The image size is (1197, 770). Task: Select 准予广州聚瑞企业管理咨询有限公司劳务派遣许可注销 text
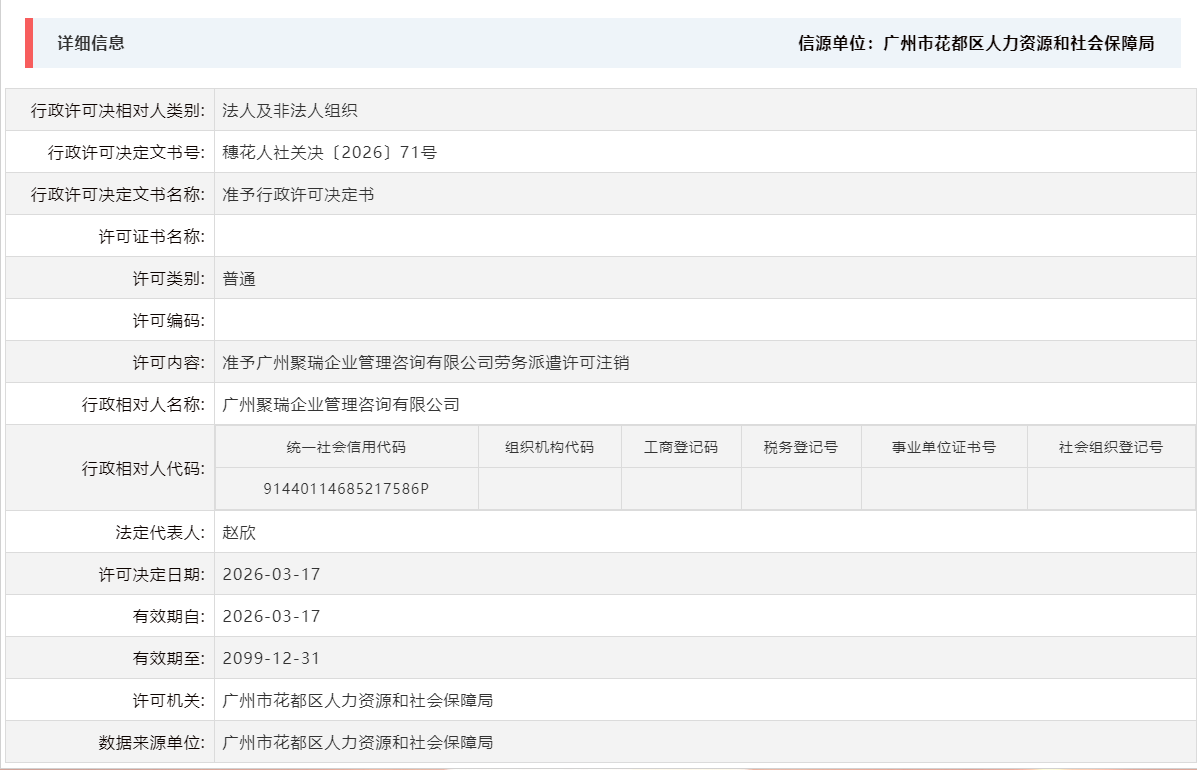point(426,362)
